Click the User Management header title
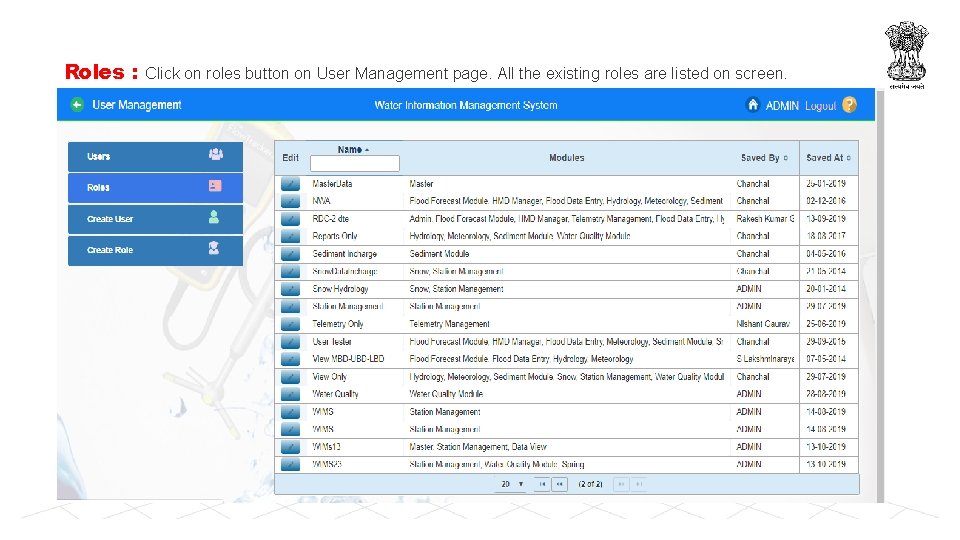This screenshot has width=960, height=540. click(x=137, y=105)
